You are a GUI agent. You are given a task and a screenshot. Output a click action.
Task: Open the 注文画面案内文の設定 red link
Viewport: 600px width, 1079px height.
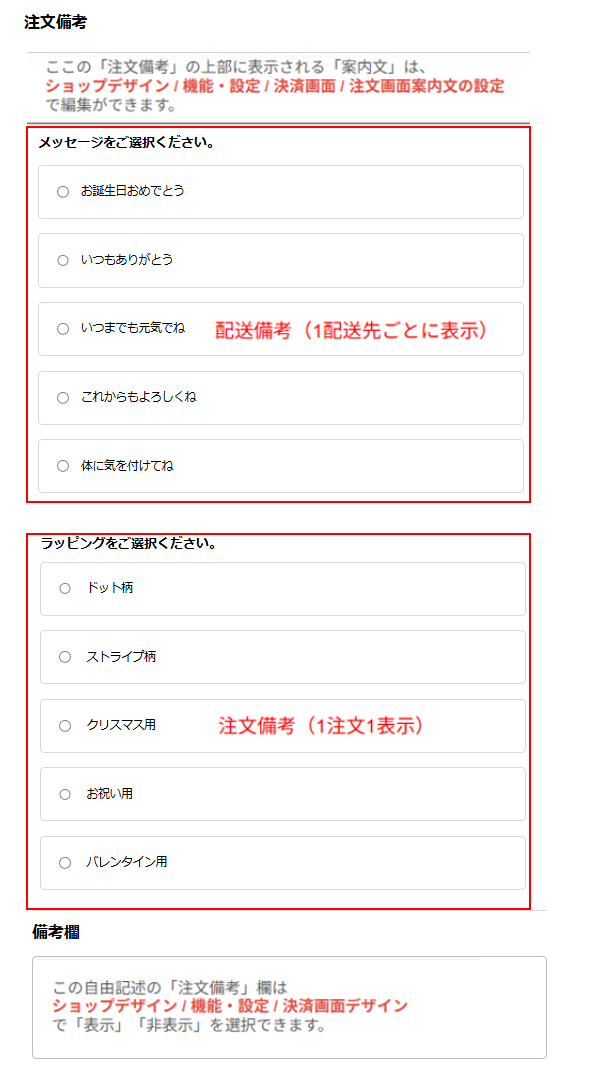click(427, 86)
